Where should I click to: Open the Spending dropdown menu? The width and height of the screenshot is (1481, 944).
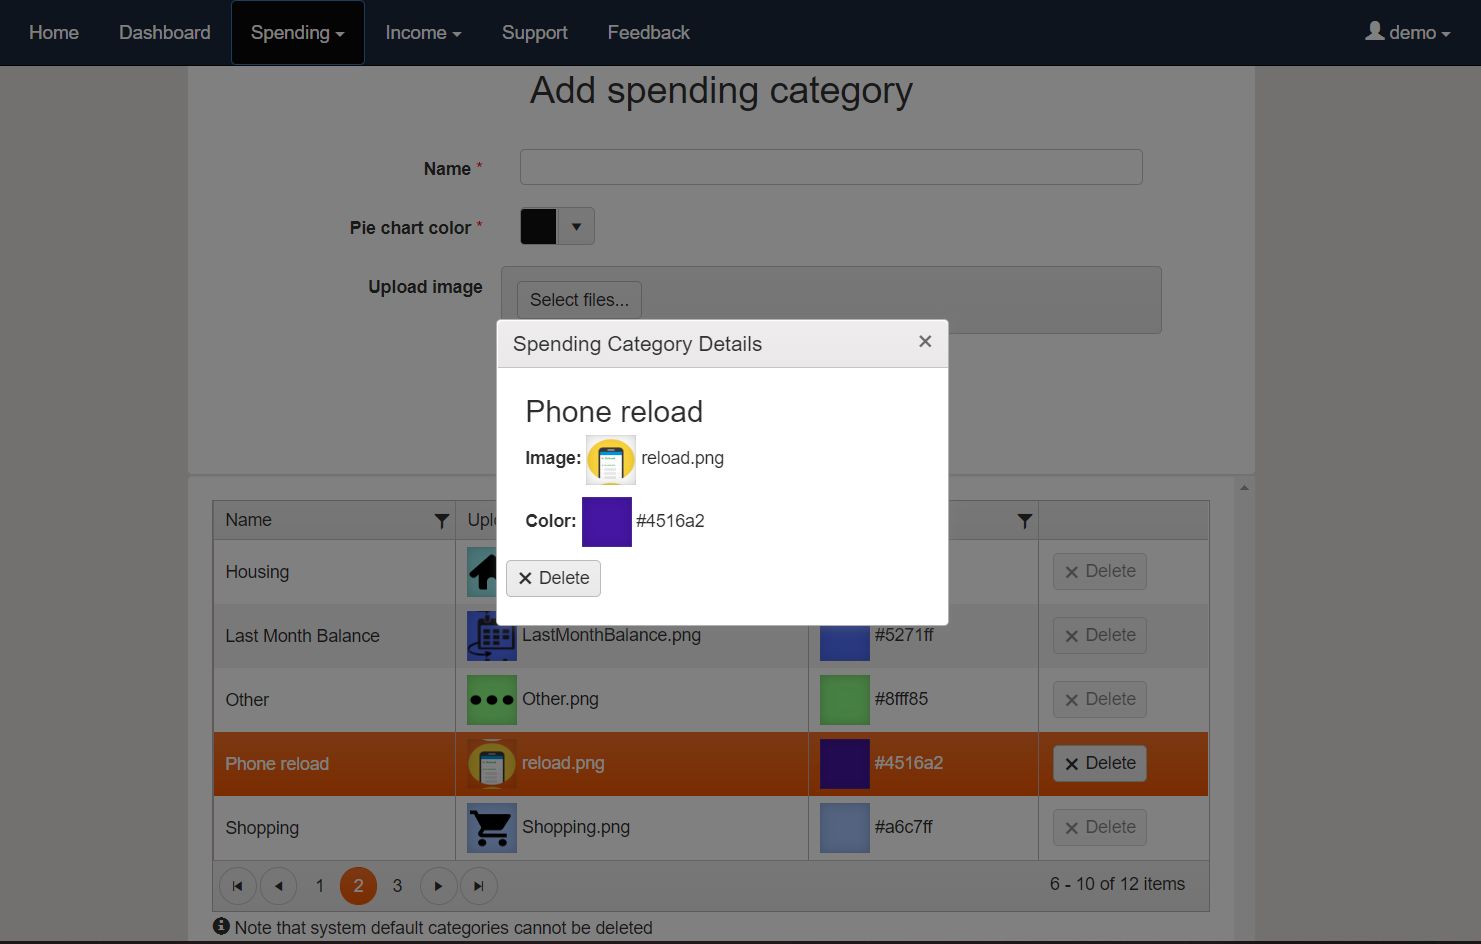point(297,33)
